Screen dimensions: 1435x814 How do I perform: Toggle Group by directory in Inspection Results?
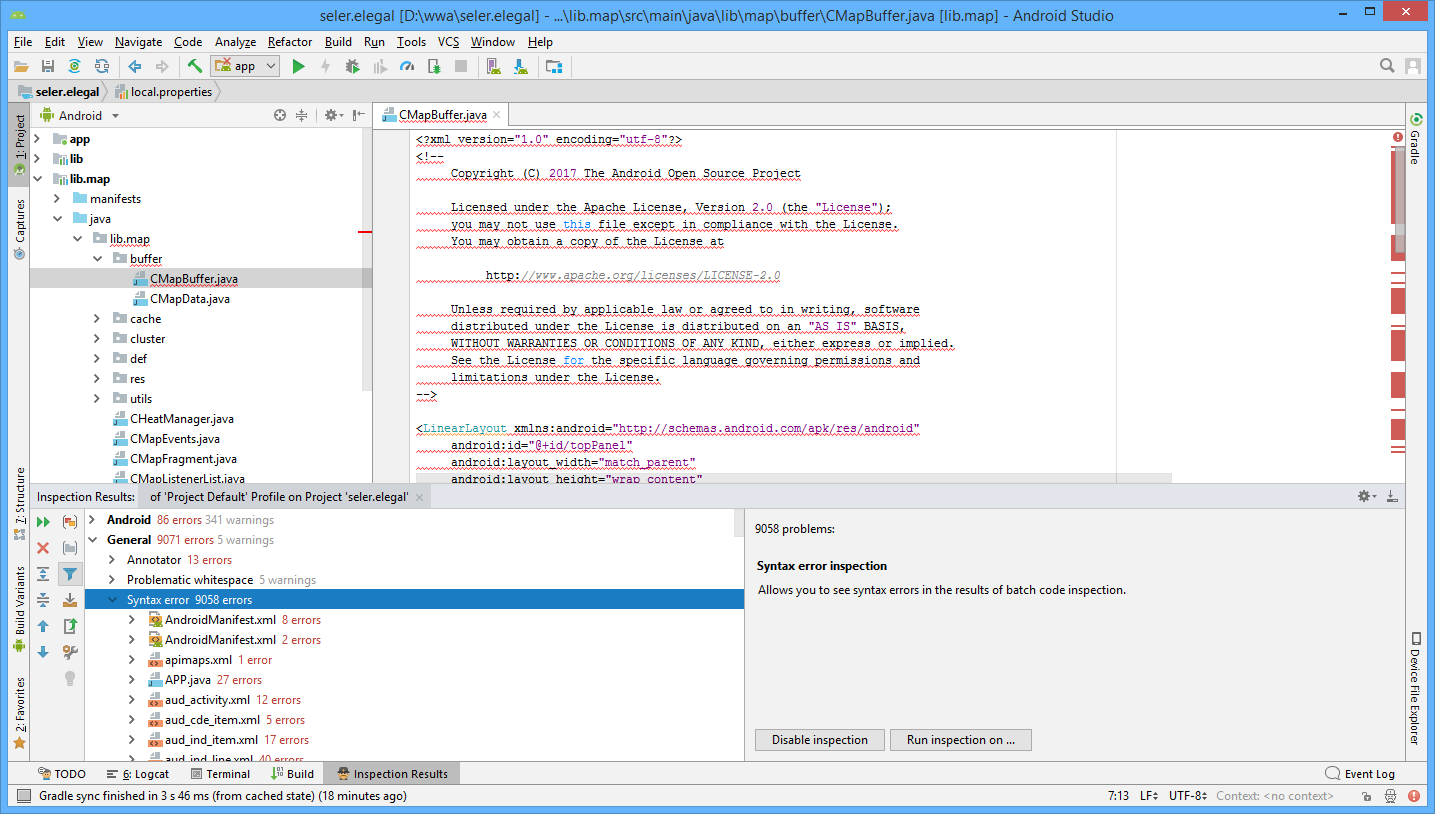coord(70,548)
